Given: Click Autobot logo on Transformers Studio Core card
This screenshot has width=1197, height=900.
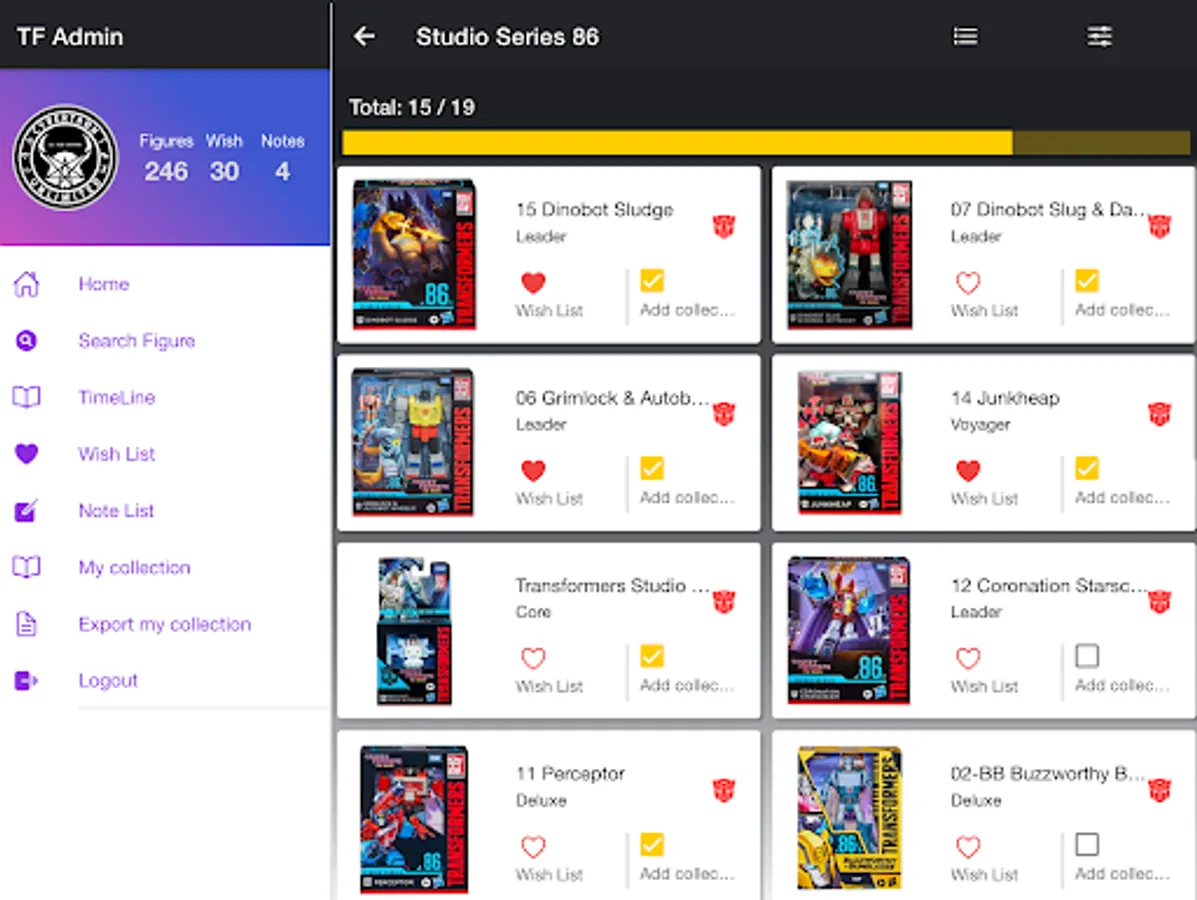Looking at the screenshot, I should (x=724, y=602).
